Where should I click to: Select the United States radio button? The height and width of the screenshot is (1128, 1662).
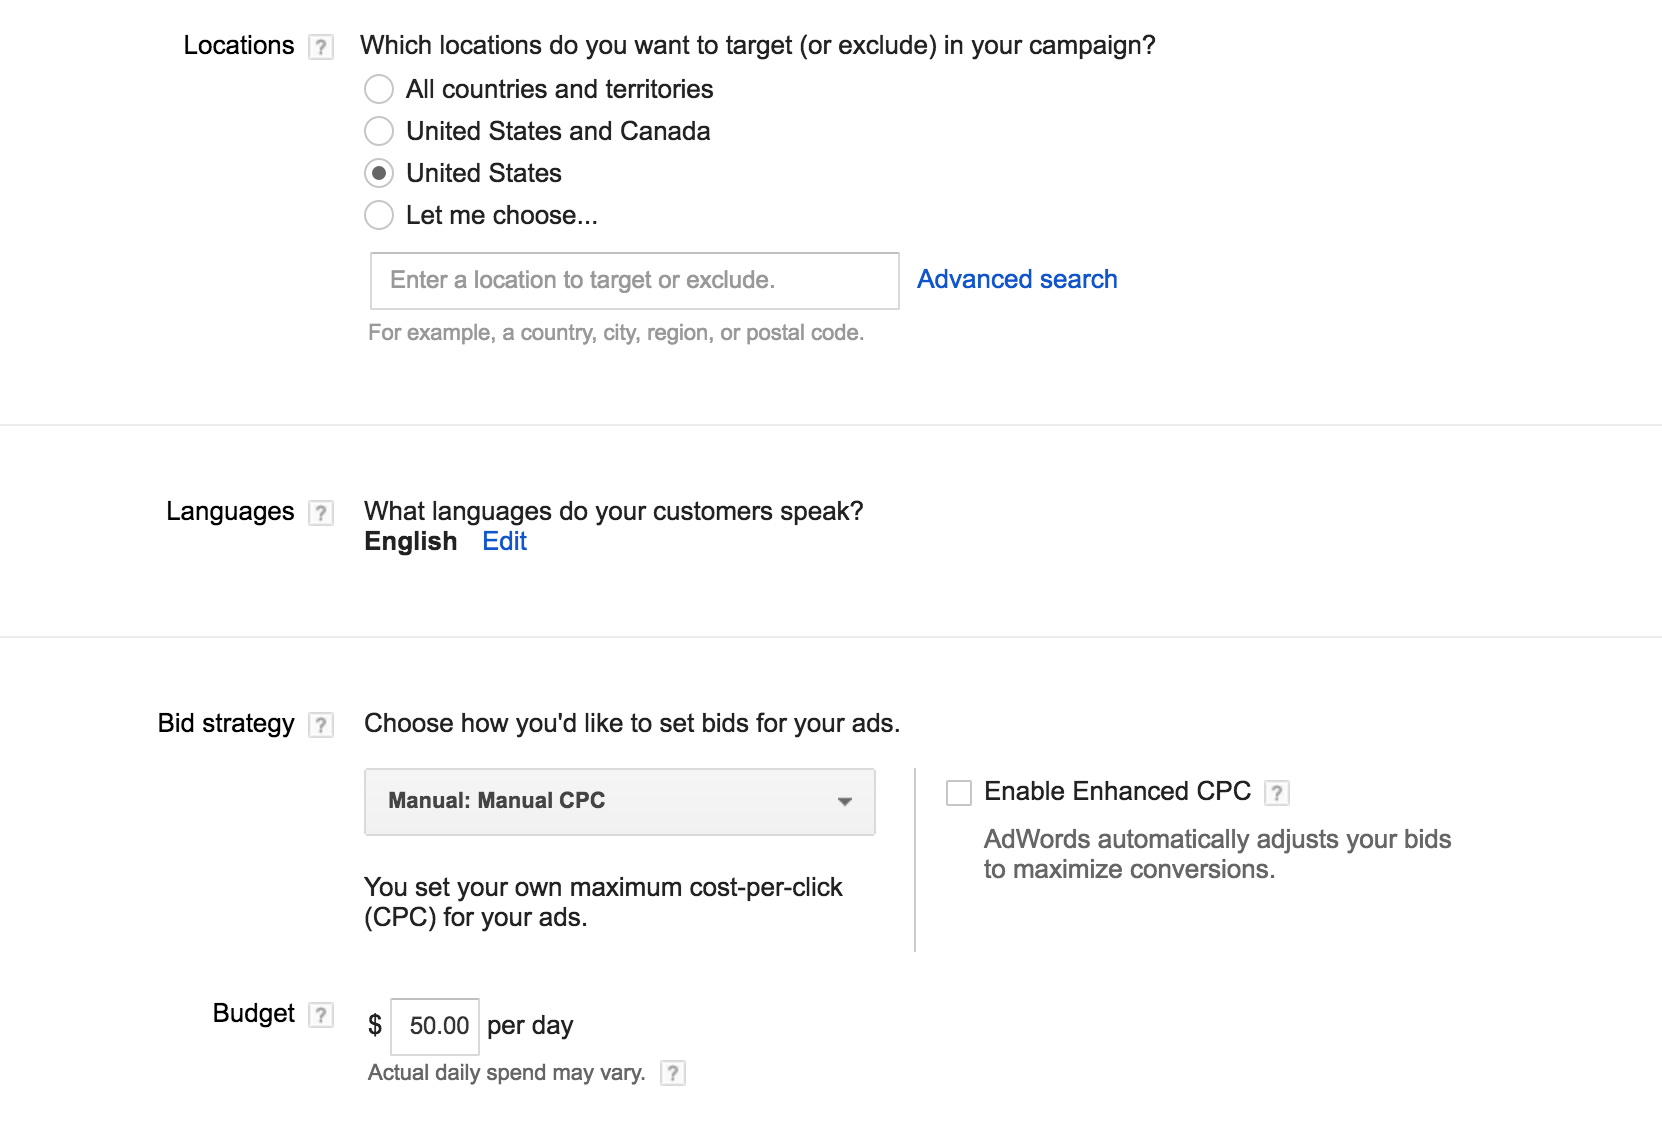click(x=379, y=173)
